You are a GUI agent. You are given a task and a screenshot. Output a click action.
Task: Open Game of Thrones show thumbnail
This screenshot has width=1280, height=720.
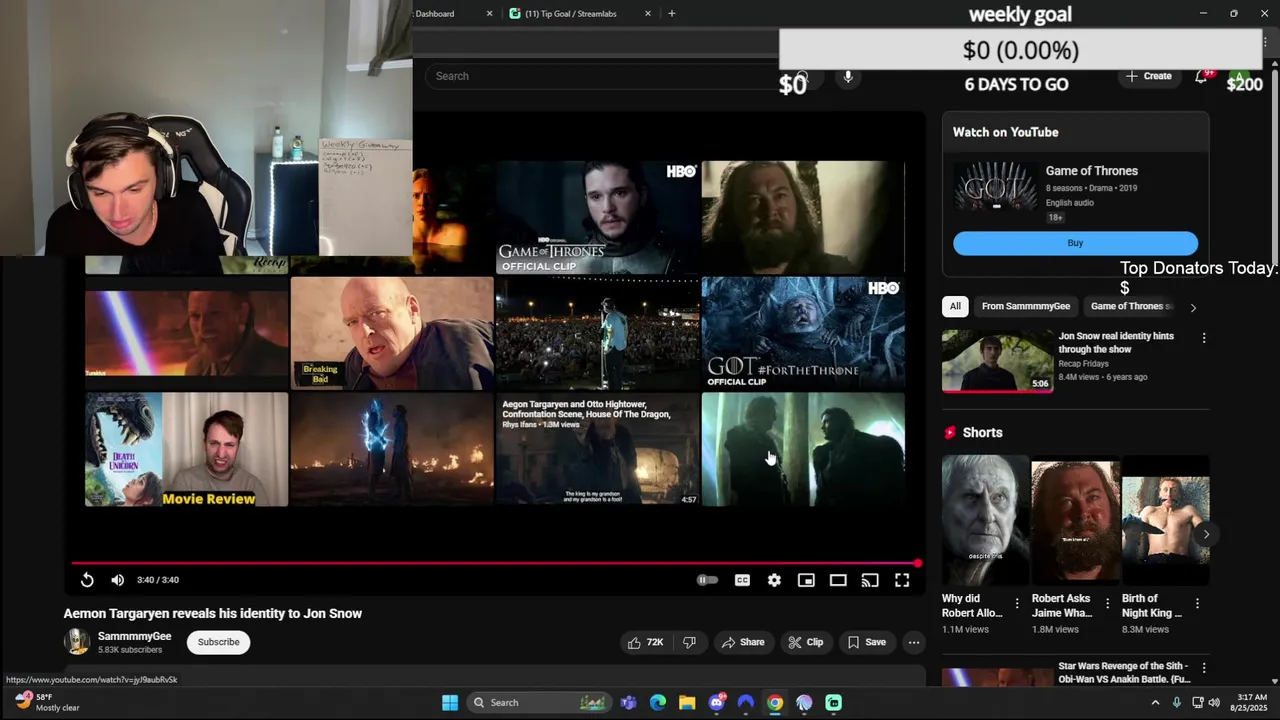click(x=997, y=187)
